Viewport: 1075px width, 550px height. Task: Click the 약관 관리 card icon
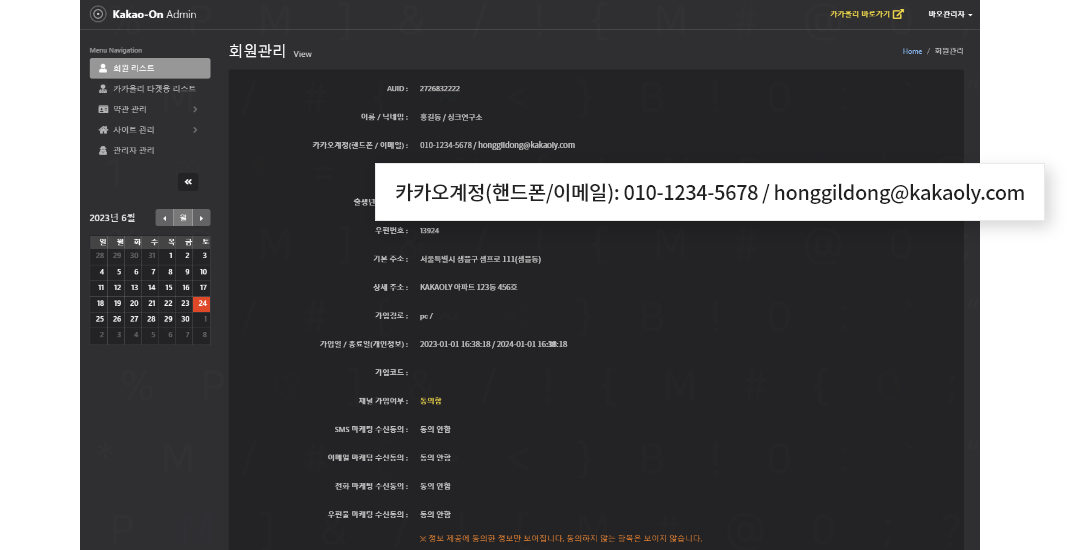[x=102, y=109]
